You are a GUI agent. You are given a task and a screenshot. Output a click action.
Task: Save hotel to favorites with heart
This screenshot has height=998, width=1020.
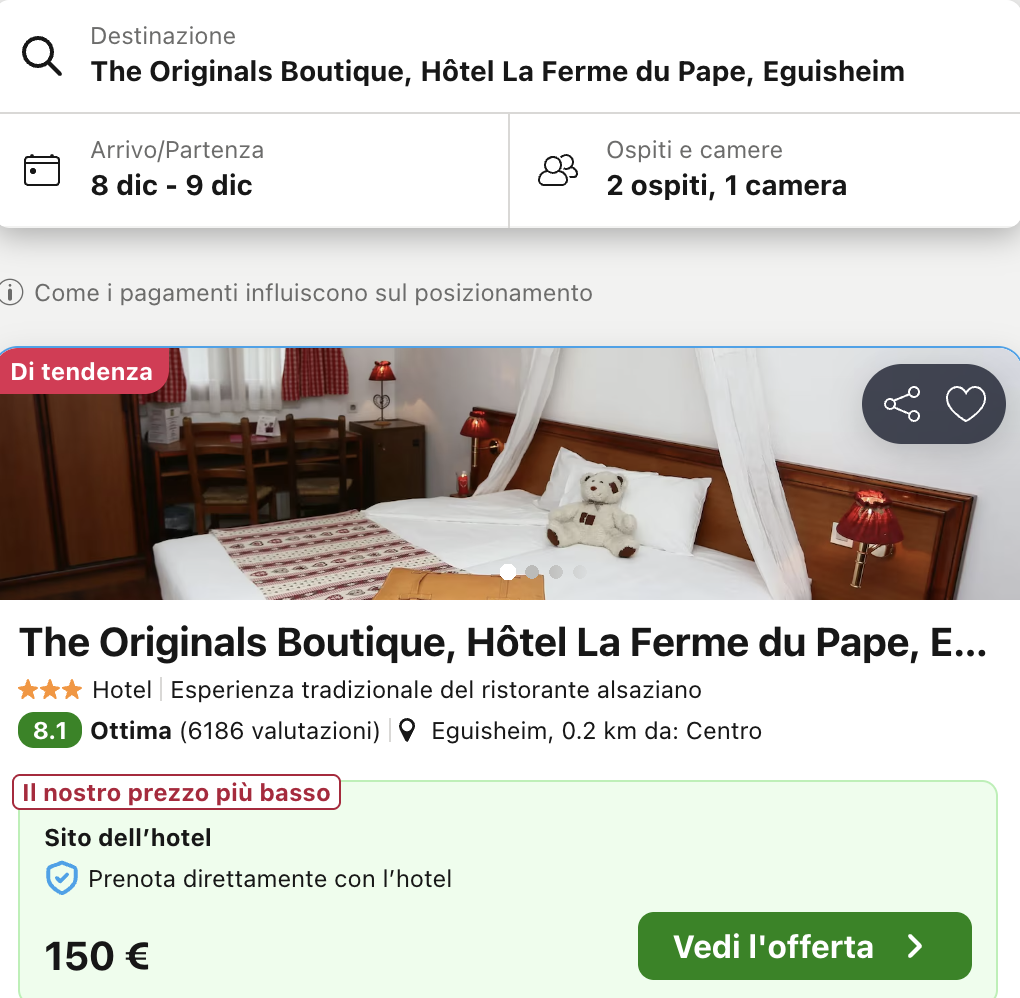click(x=966, y=404)
